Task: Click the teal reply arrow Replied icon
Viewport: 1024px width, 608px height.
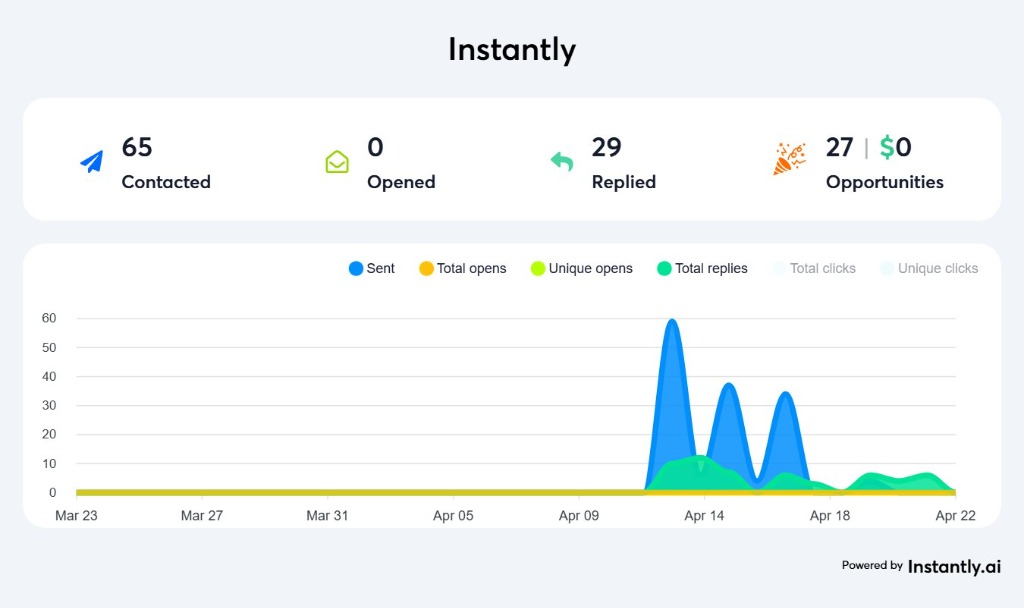Action: (x=563, y=162)
